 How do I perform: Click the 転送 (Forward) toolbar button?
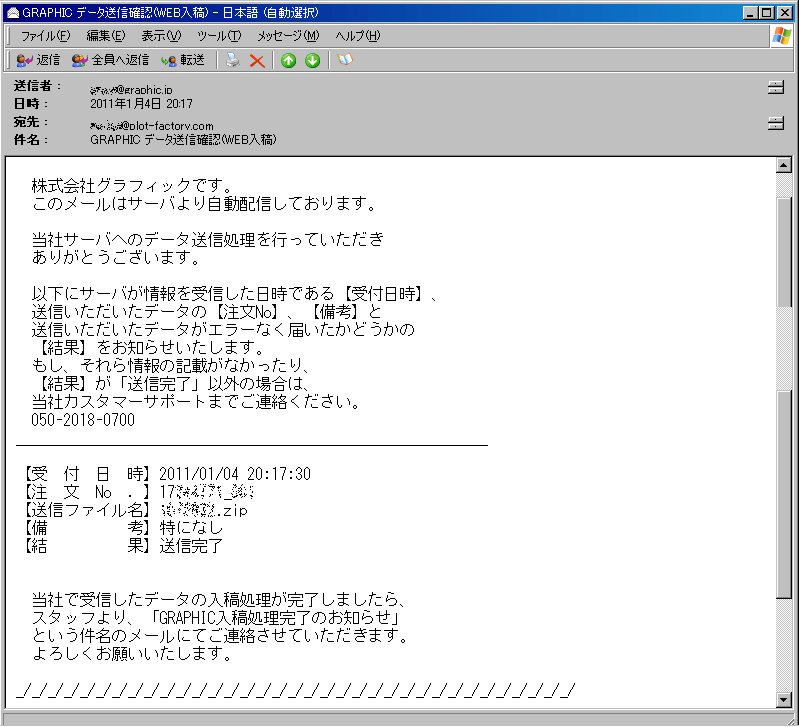pos(183,60)
